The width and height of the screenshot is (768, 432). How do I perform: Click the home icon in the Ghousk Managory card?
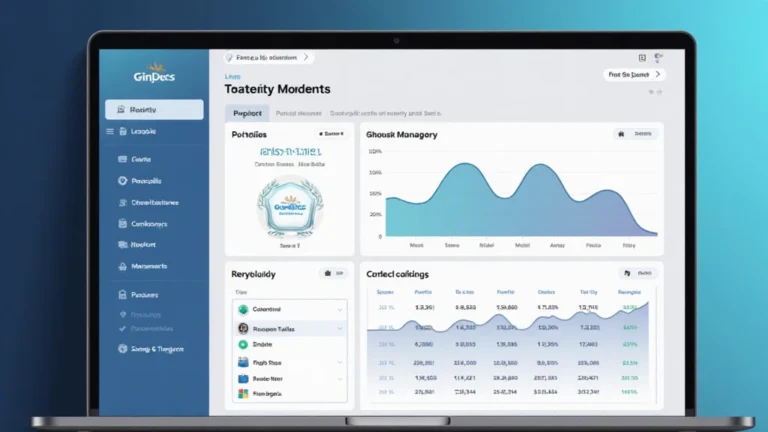tap(621, 133)
